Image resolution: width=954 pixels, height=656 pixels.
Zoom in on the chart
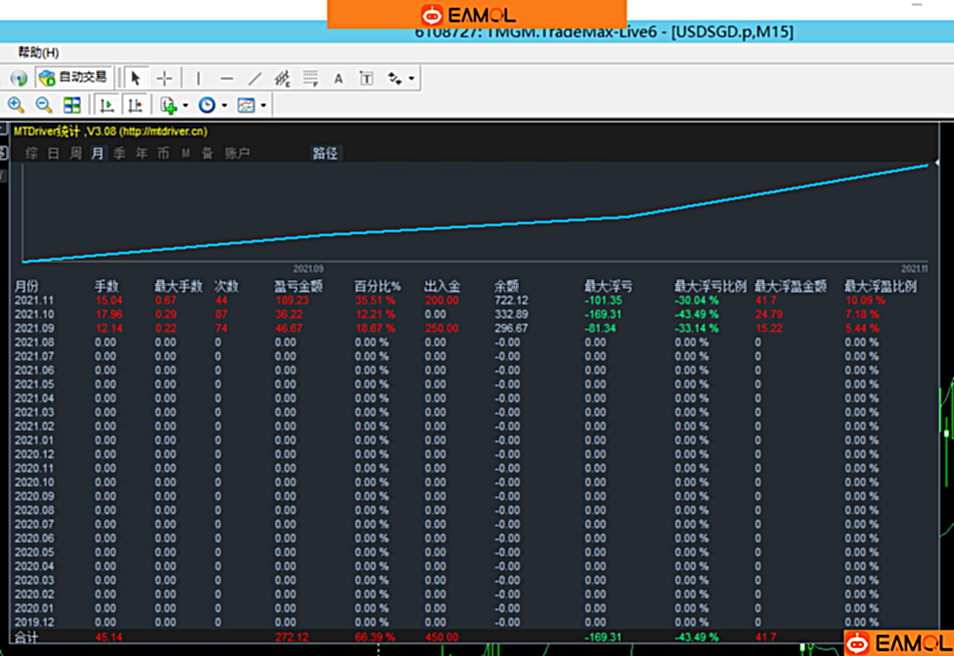16,105
